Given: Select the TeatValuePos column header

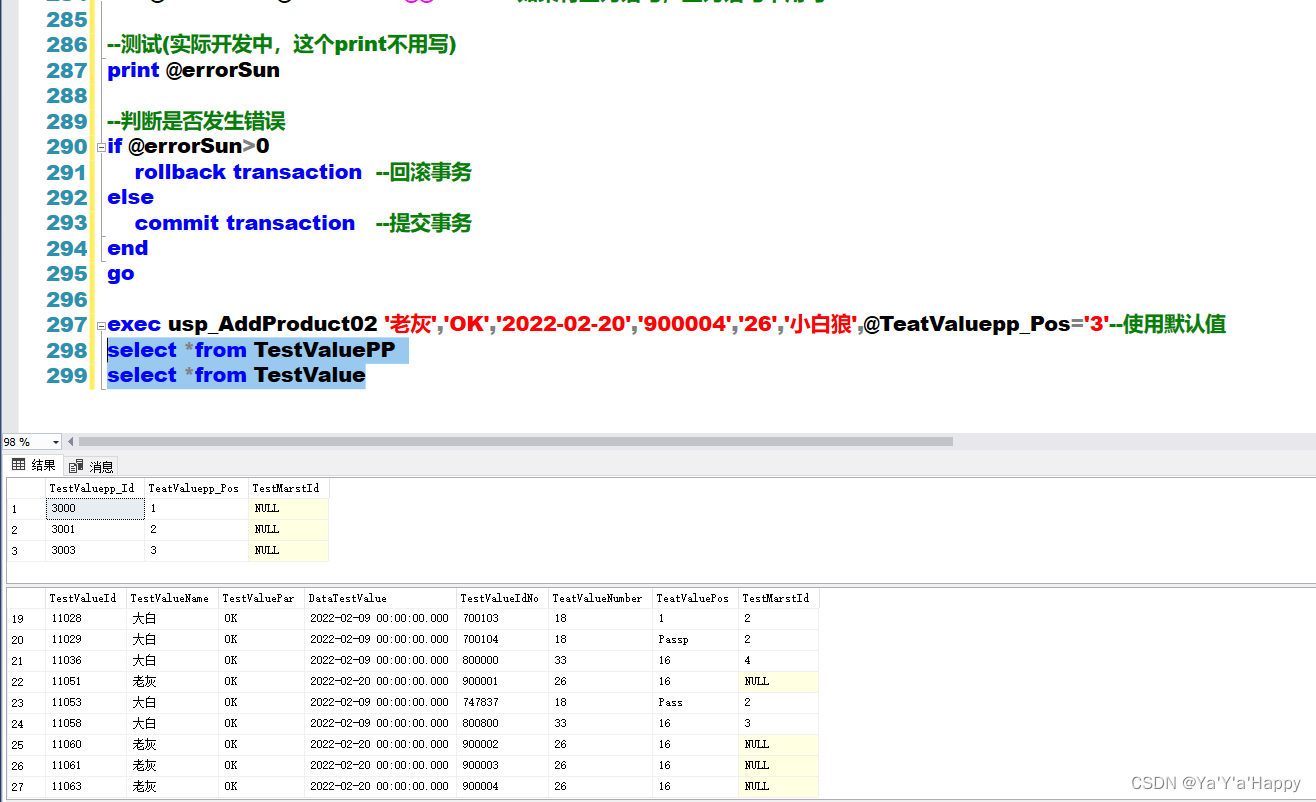Looking at the screenshot, I should [695, 598].
